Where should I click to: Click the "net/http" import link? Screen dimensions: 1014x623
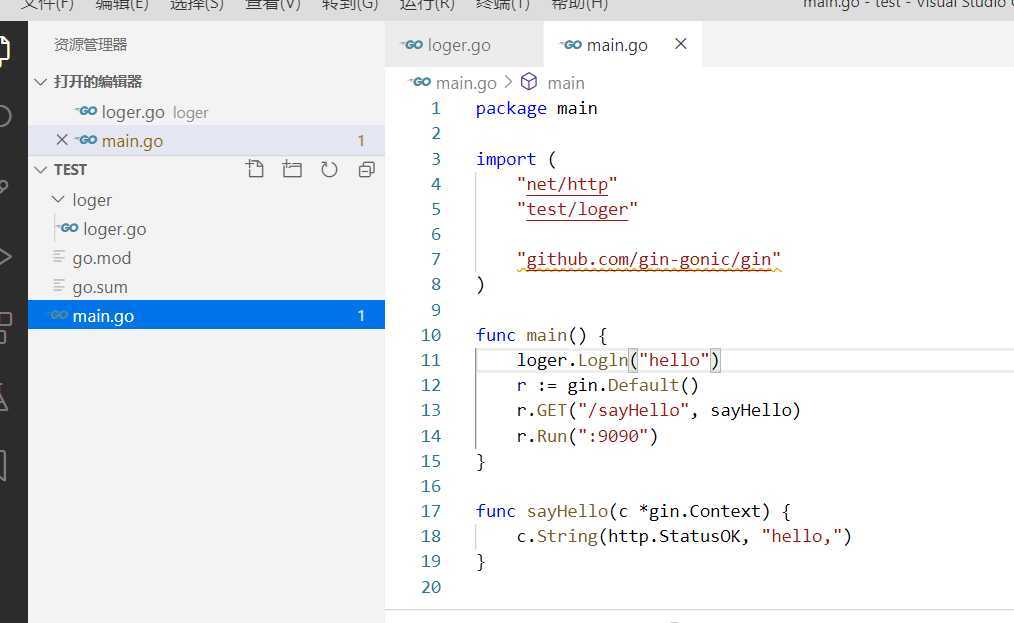(567, 184)
